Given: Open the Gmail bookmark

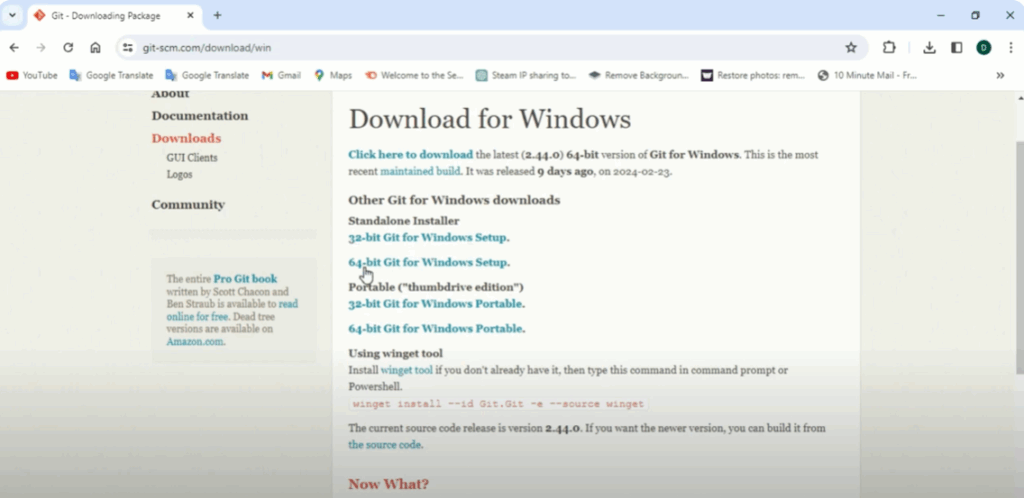Looking at the screenshot, I should click(281, 75).
